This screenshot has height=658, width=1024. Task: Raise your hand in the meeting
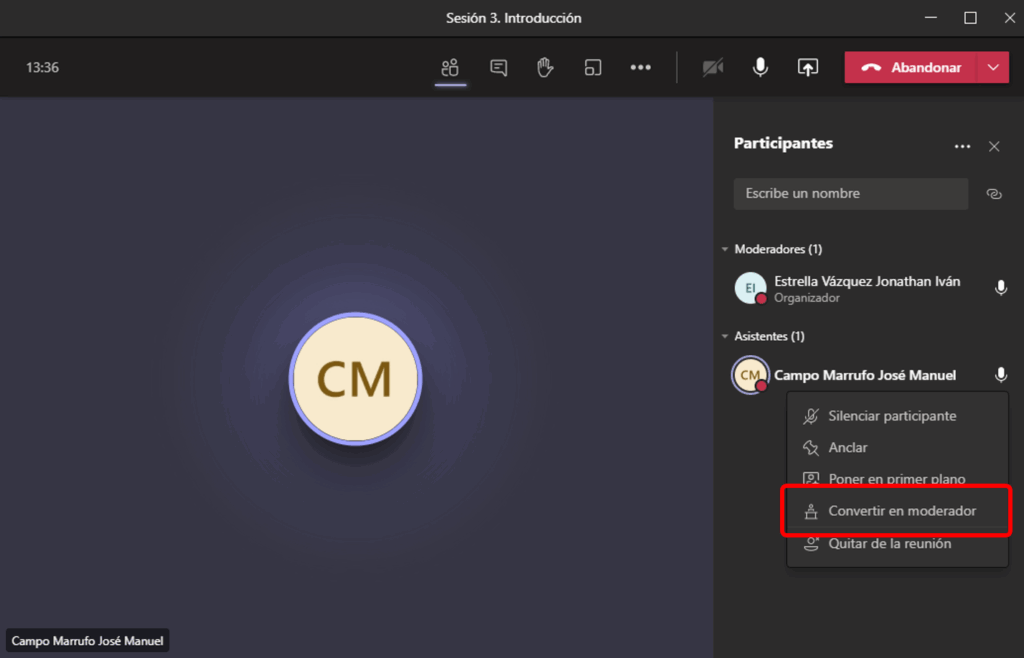(545, 68)
